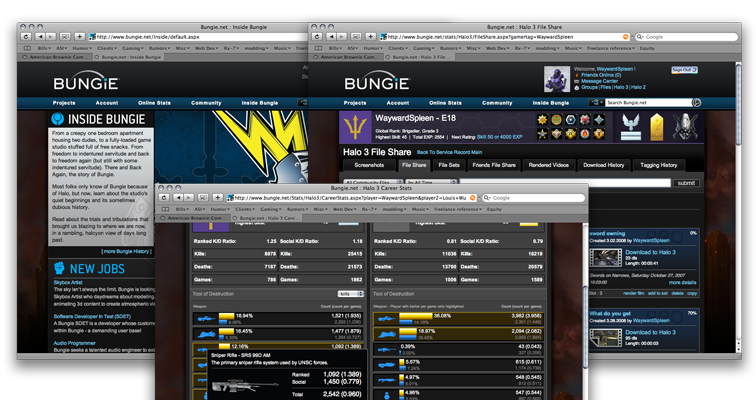Click back arrow in Career Stats window
This screenshot has height=400, width=756.
(x=178, y=198)
